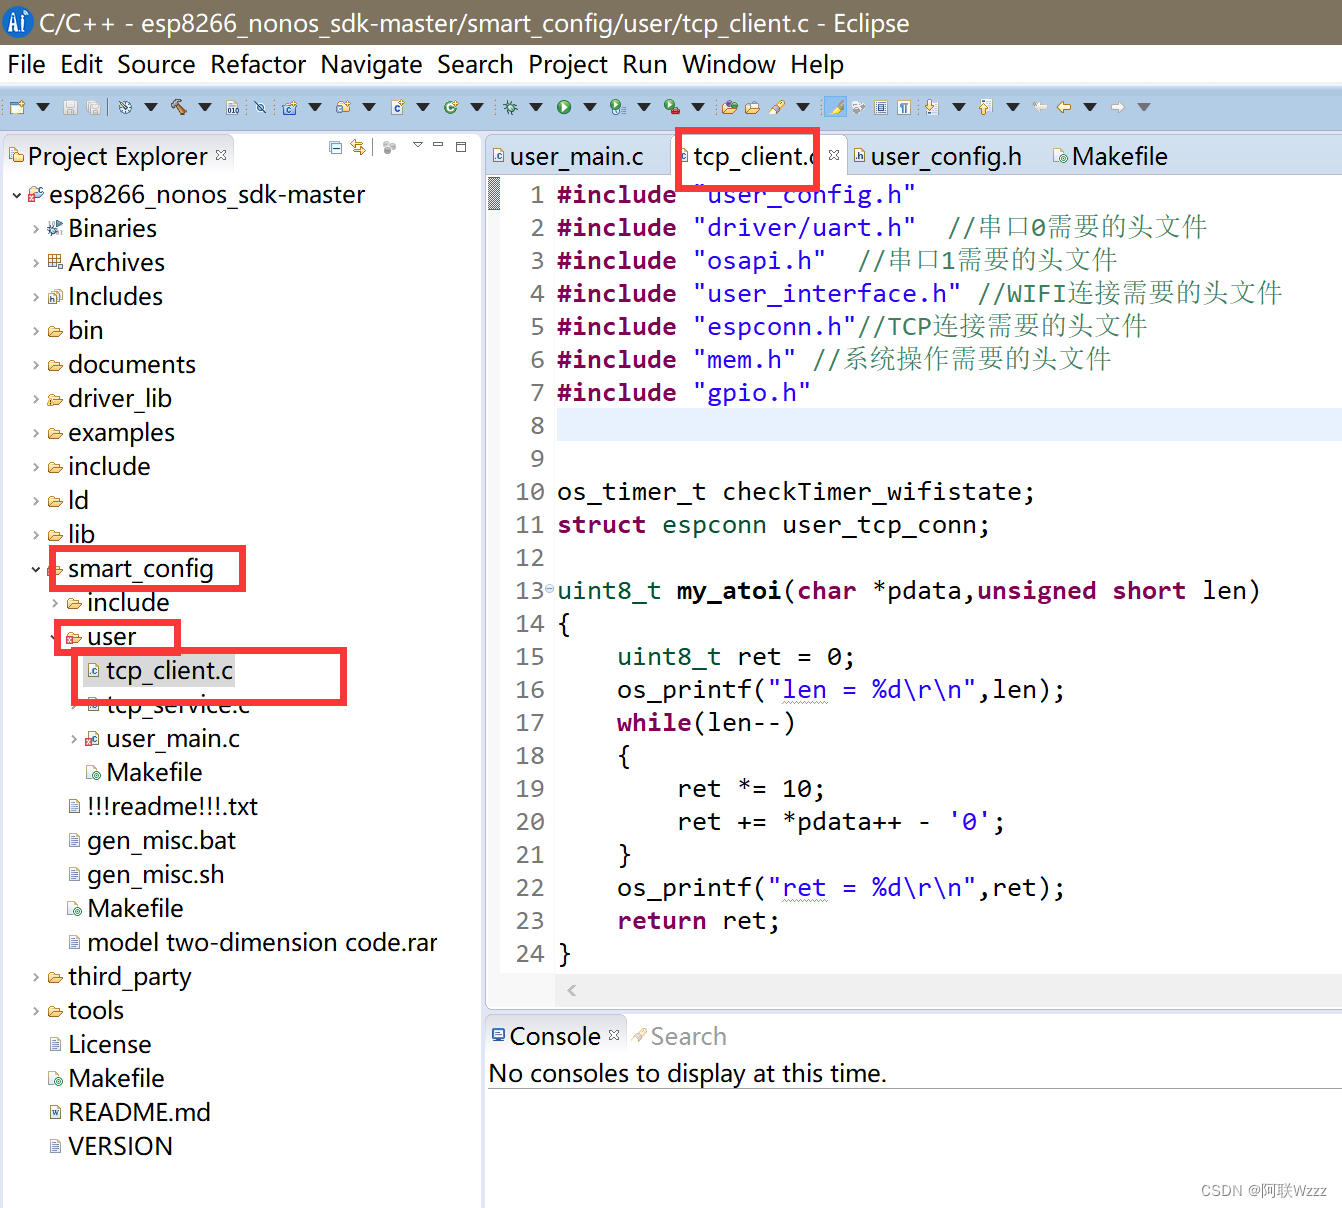1342x1208 pixels.
Task: Open the Navigate menu
Action: pyautogui.click(x=371, y=65)
